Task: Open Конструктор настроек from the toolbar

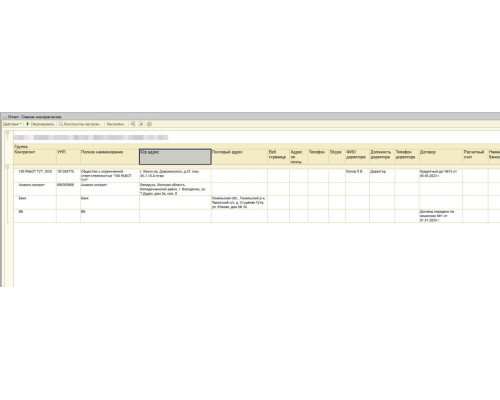Action: (80, 124)
